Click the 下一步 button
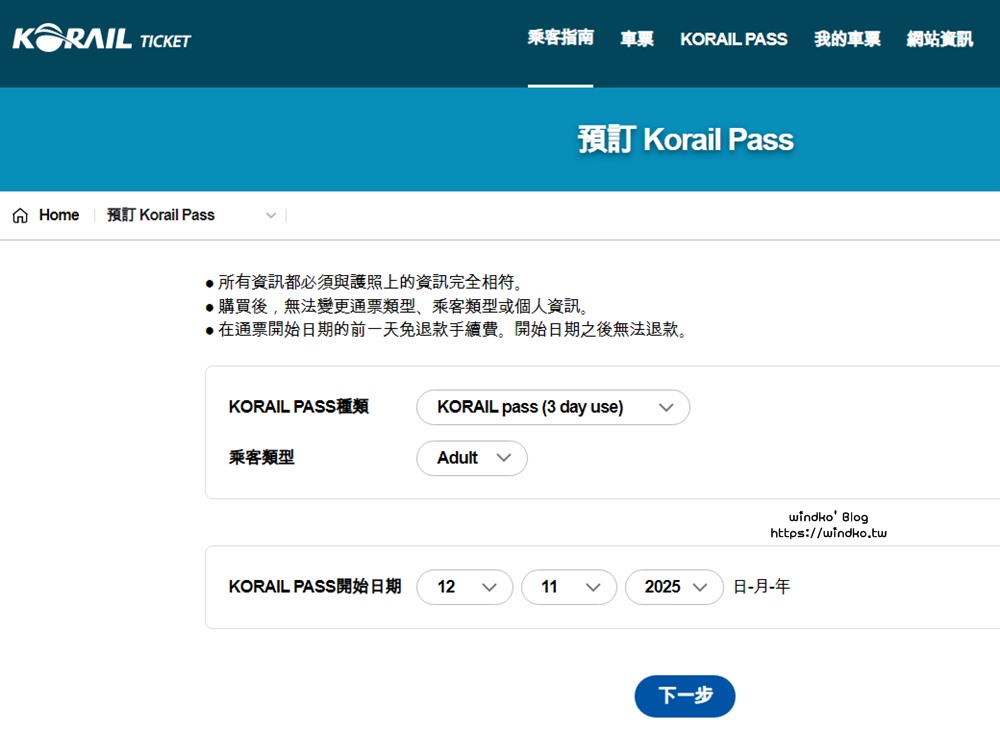This screenshot has height=731, width=1000. (685, 696)
